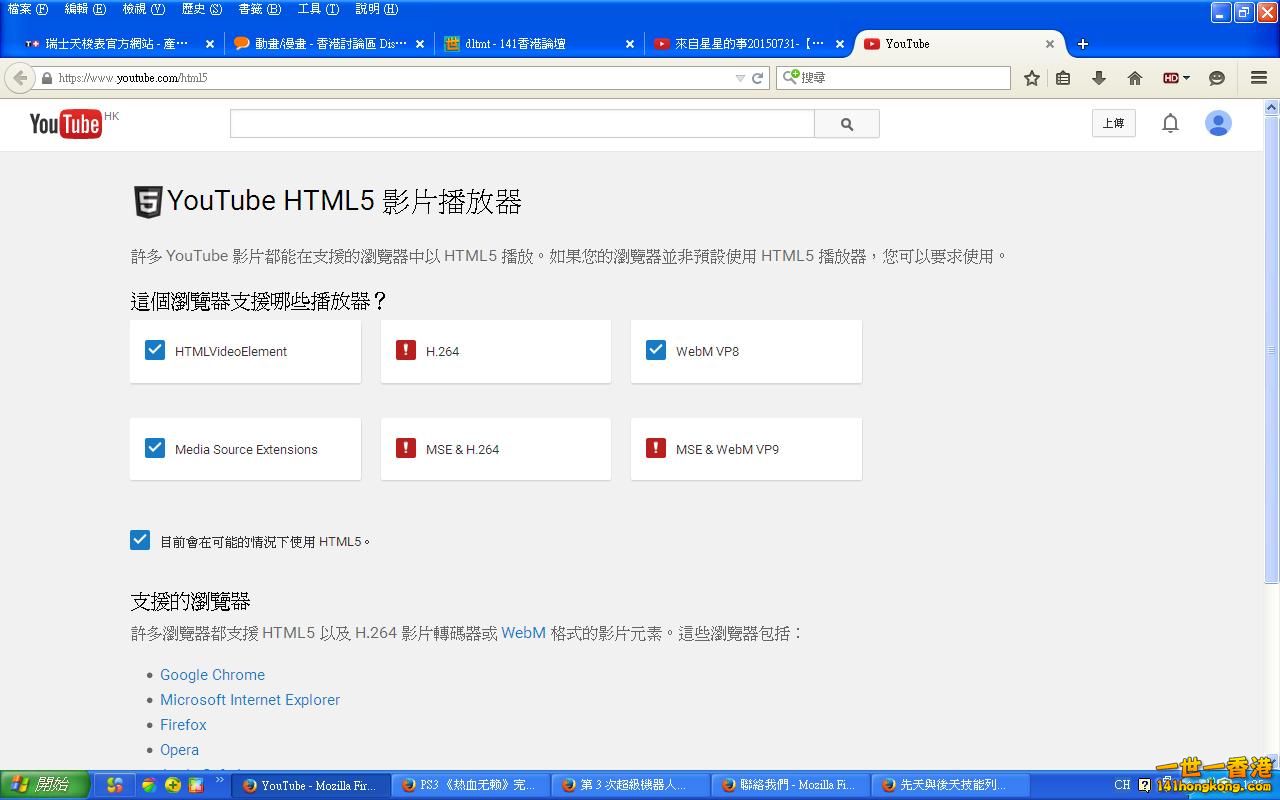Click the HTML5 shield logo

147,202
